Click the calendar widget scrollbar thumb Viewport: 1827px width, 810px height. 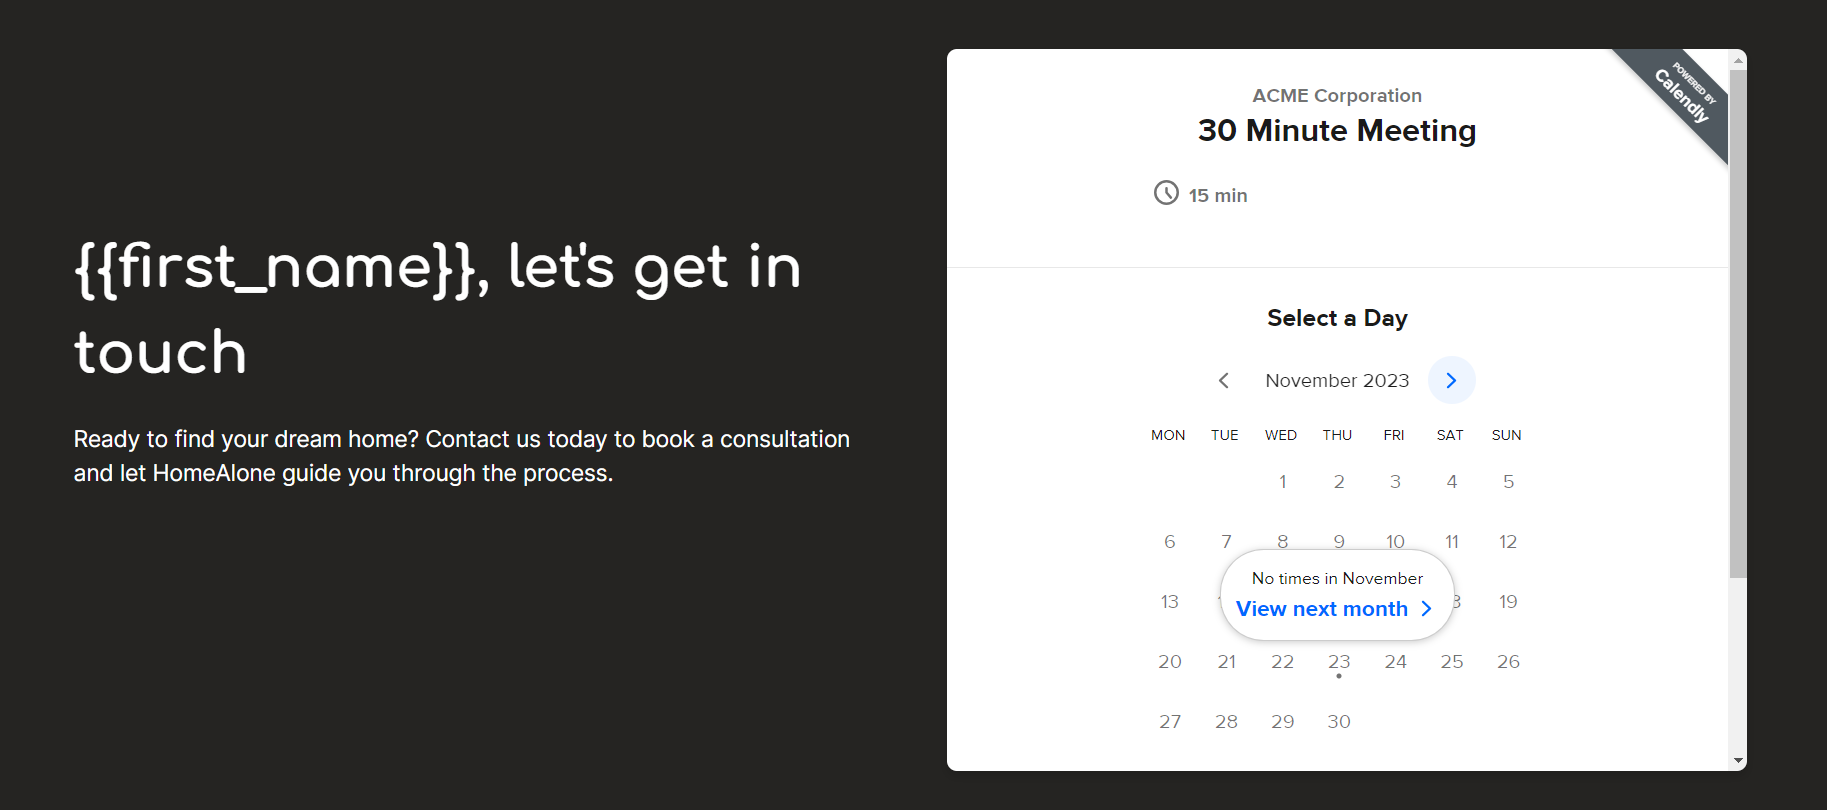[x=1738, y=320]
